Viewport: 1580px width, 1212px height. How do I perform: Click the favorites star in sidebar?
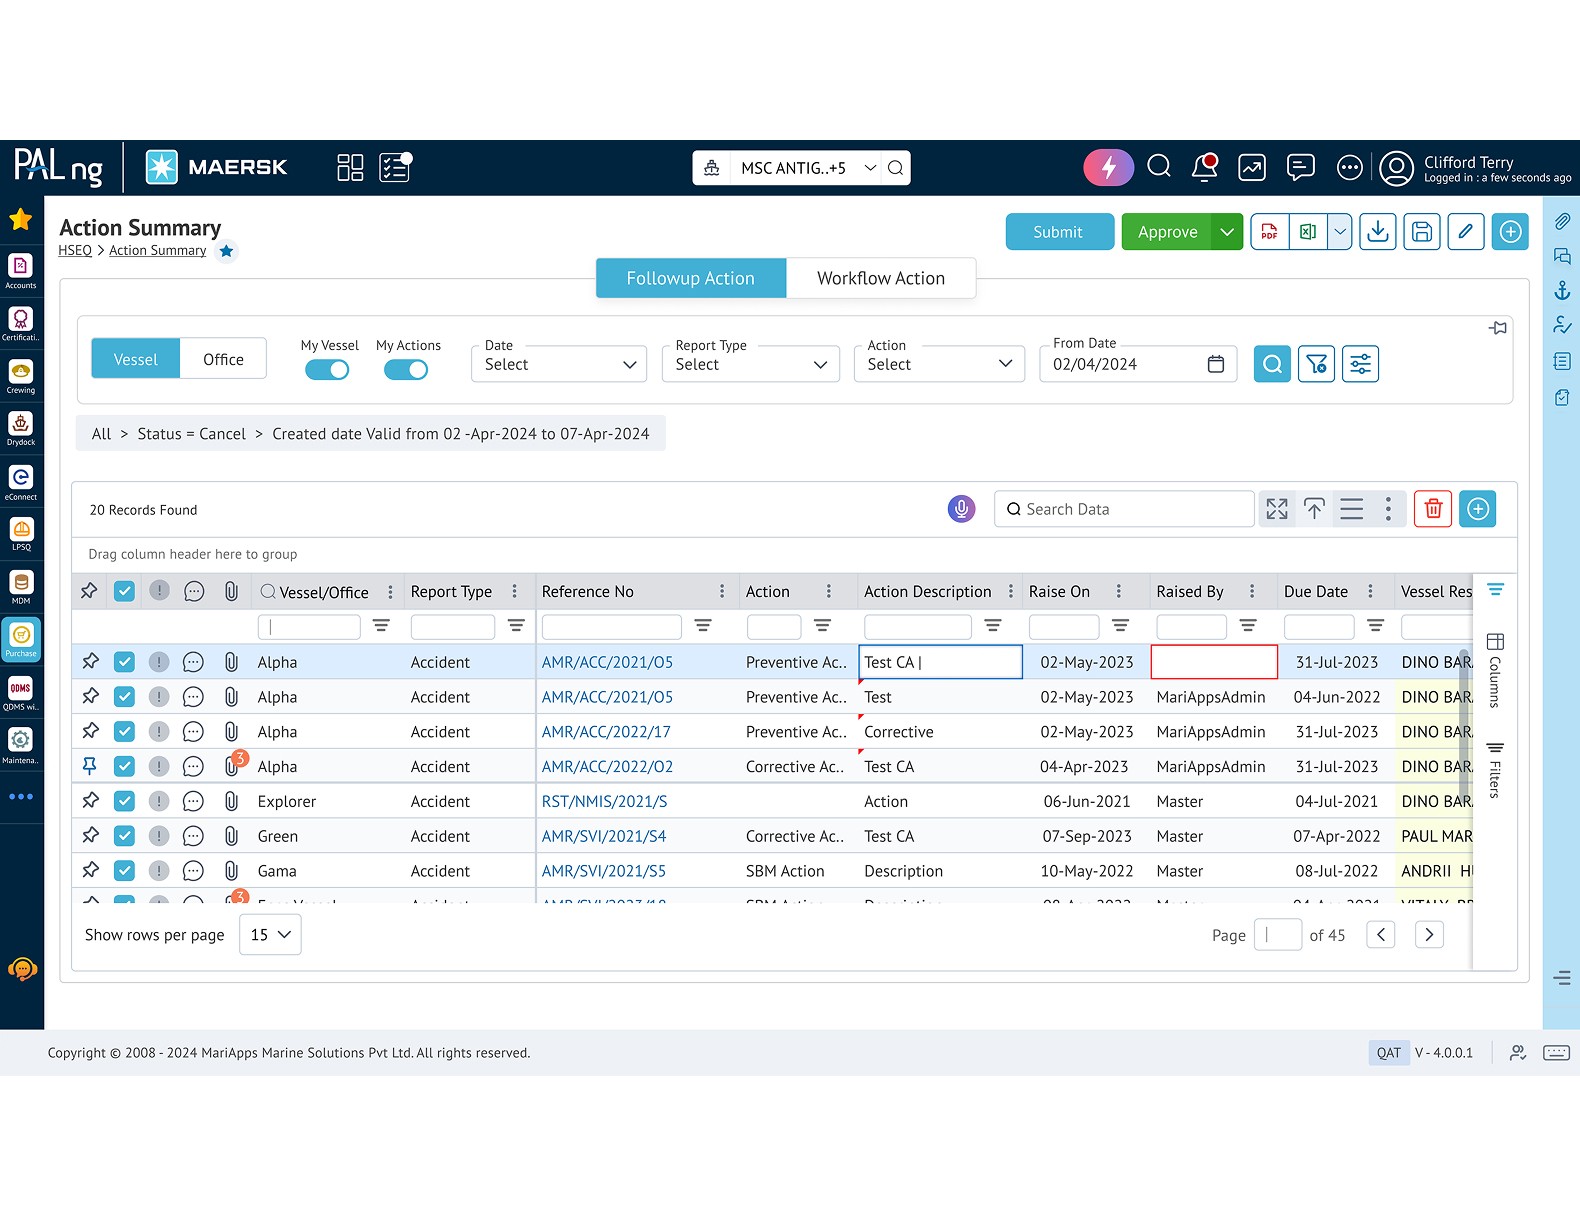[x=21, y=219]
